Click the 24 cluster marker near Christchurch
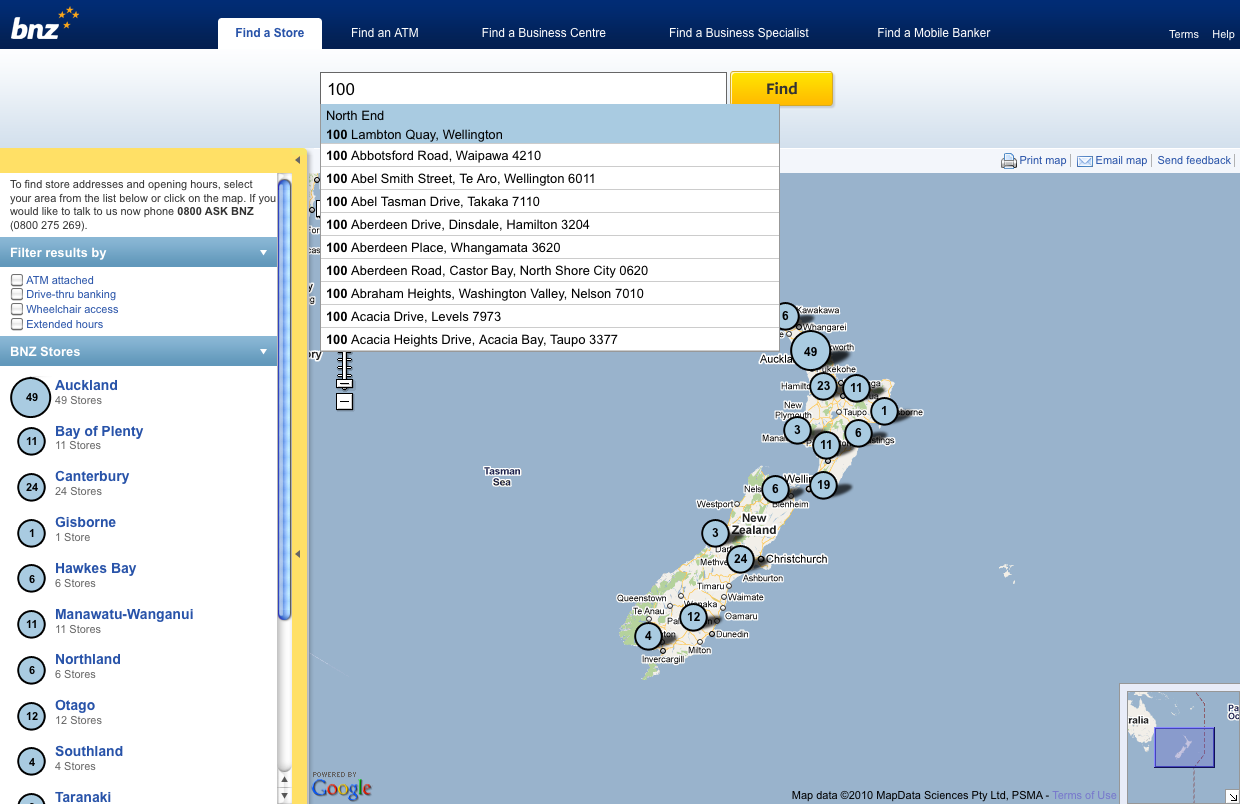 pyautogui.click(x=740, y=559)
